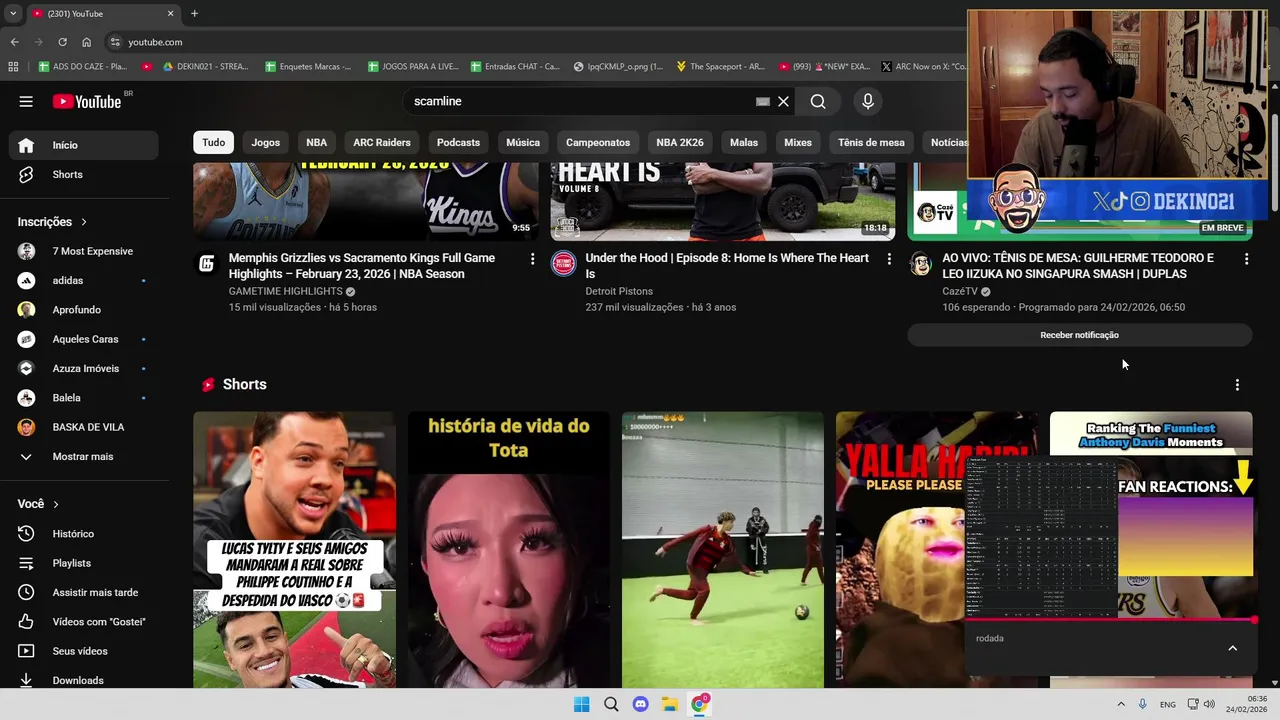The image size is (1280, 720).
Task: Expand the Inscrições section arrow
Action: point(84,222)
